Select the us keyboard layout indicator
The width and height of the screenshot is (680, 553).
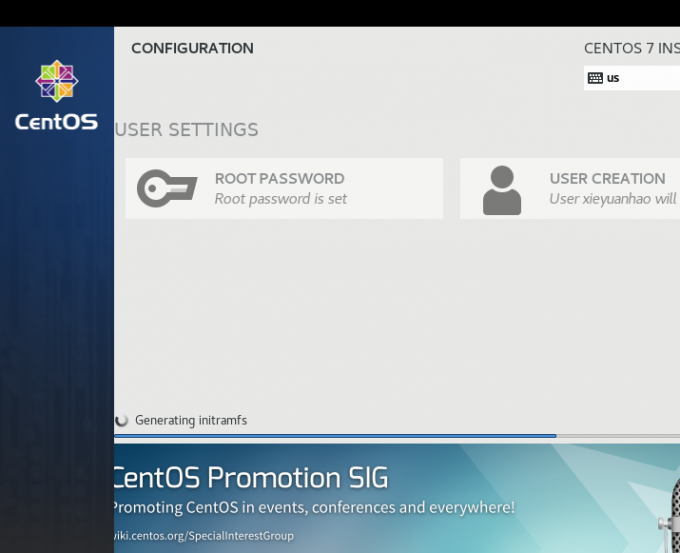613,78
